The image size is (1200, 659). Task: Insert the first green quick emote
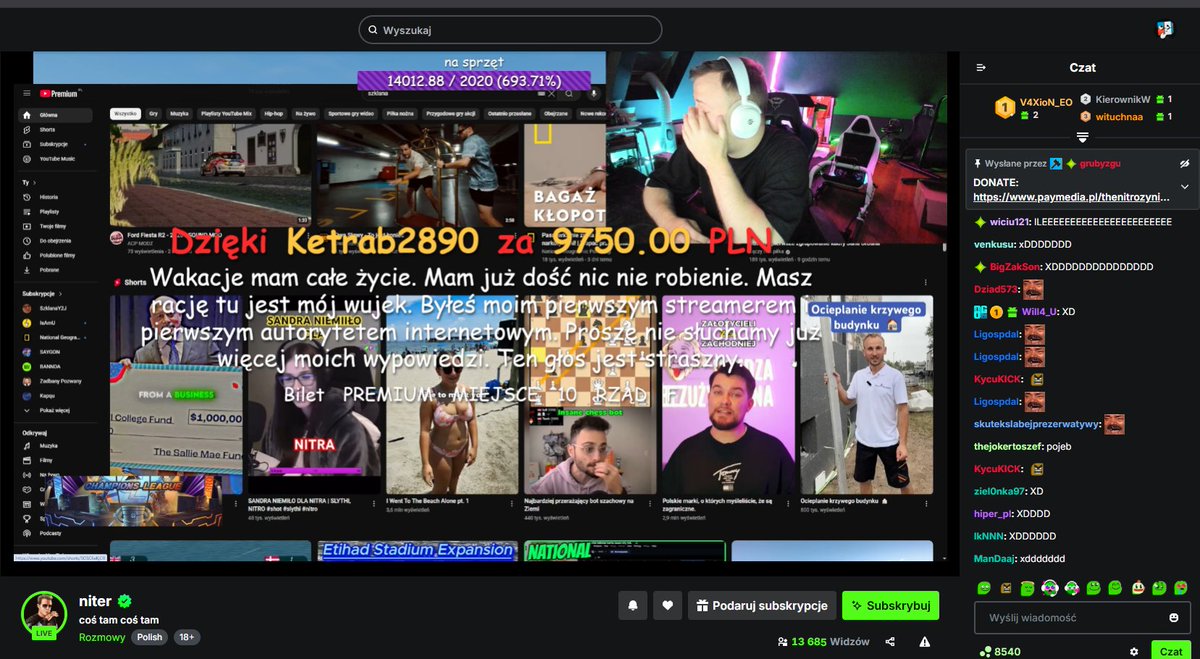(x=983, y=587)
